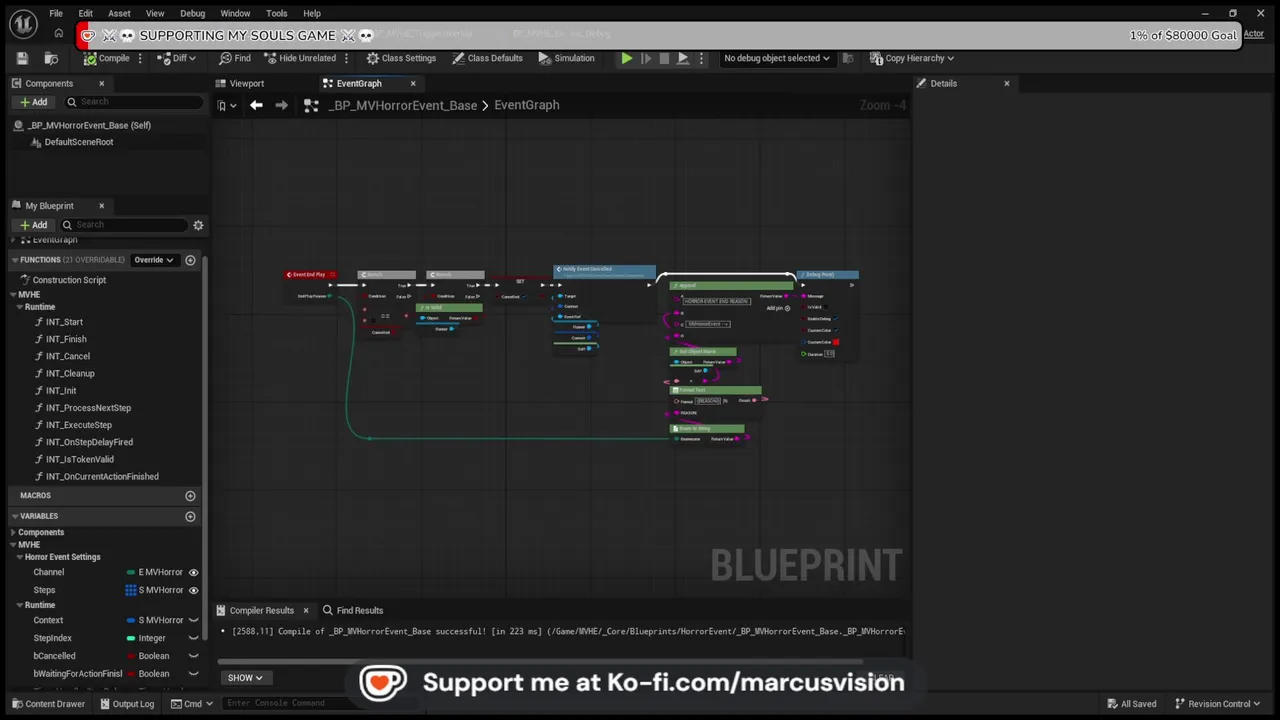Search My Blueprint input field
Image resolution: width=1280 pixels, height=720 pixels.
pos(124,225)
